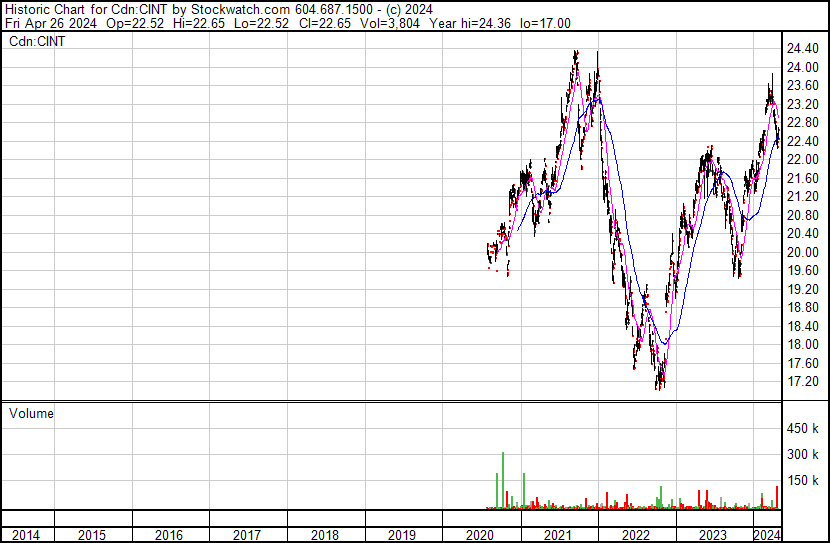Screen dimensions: 830x543
Task: Click the 2017 year label
Action: [247, 535]
